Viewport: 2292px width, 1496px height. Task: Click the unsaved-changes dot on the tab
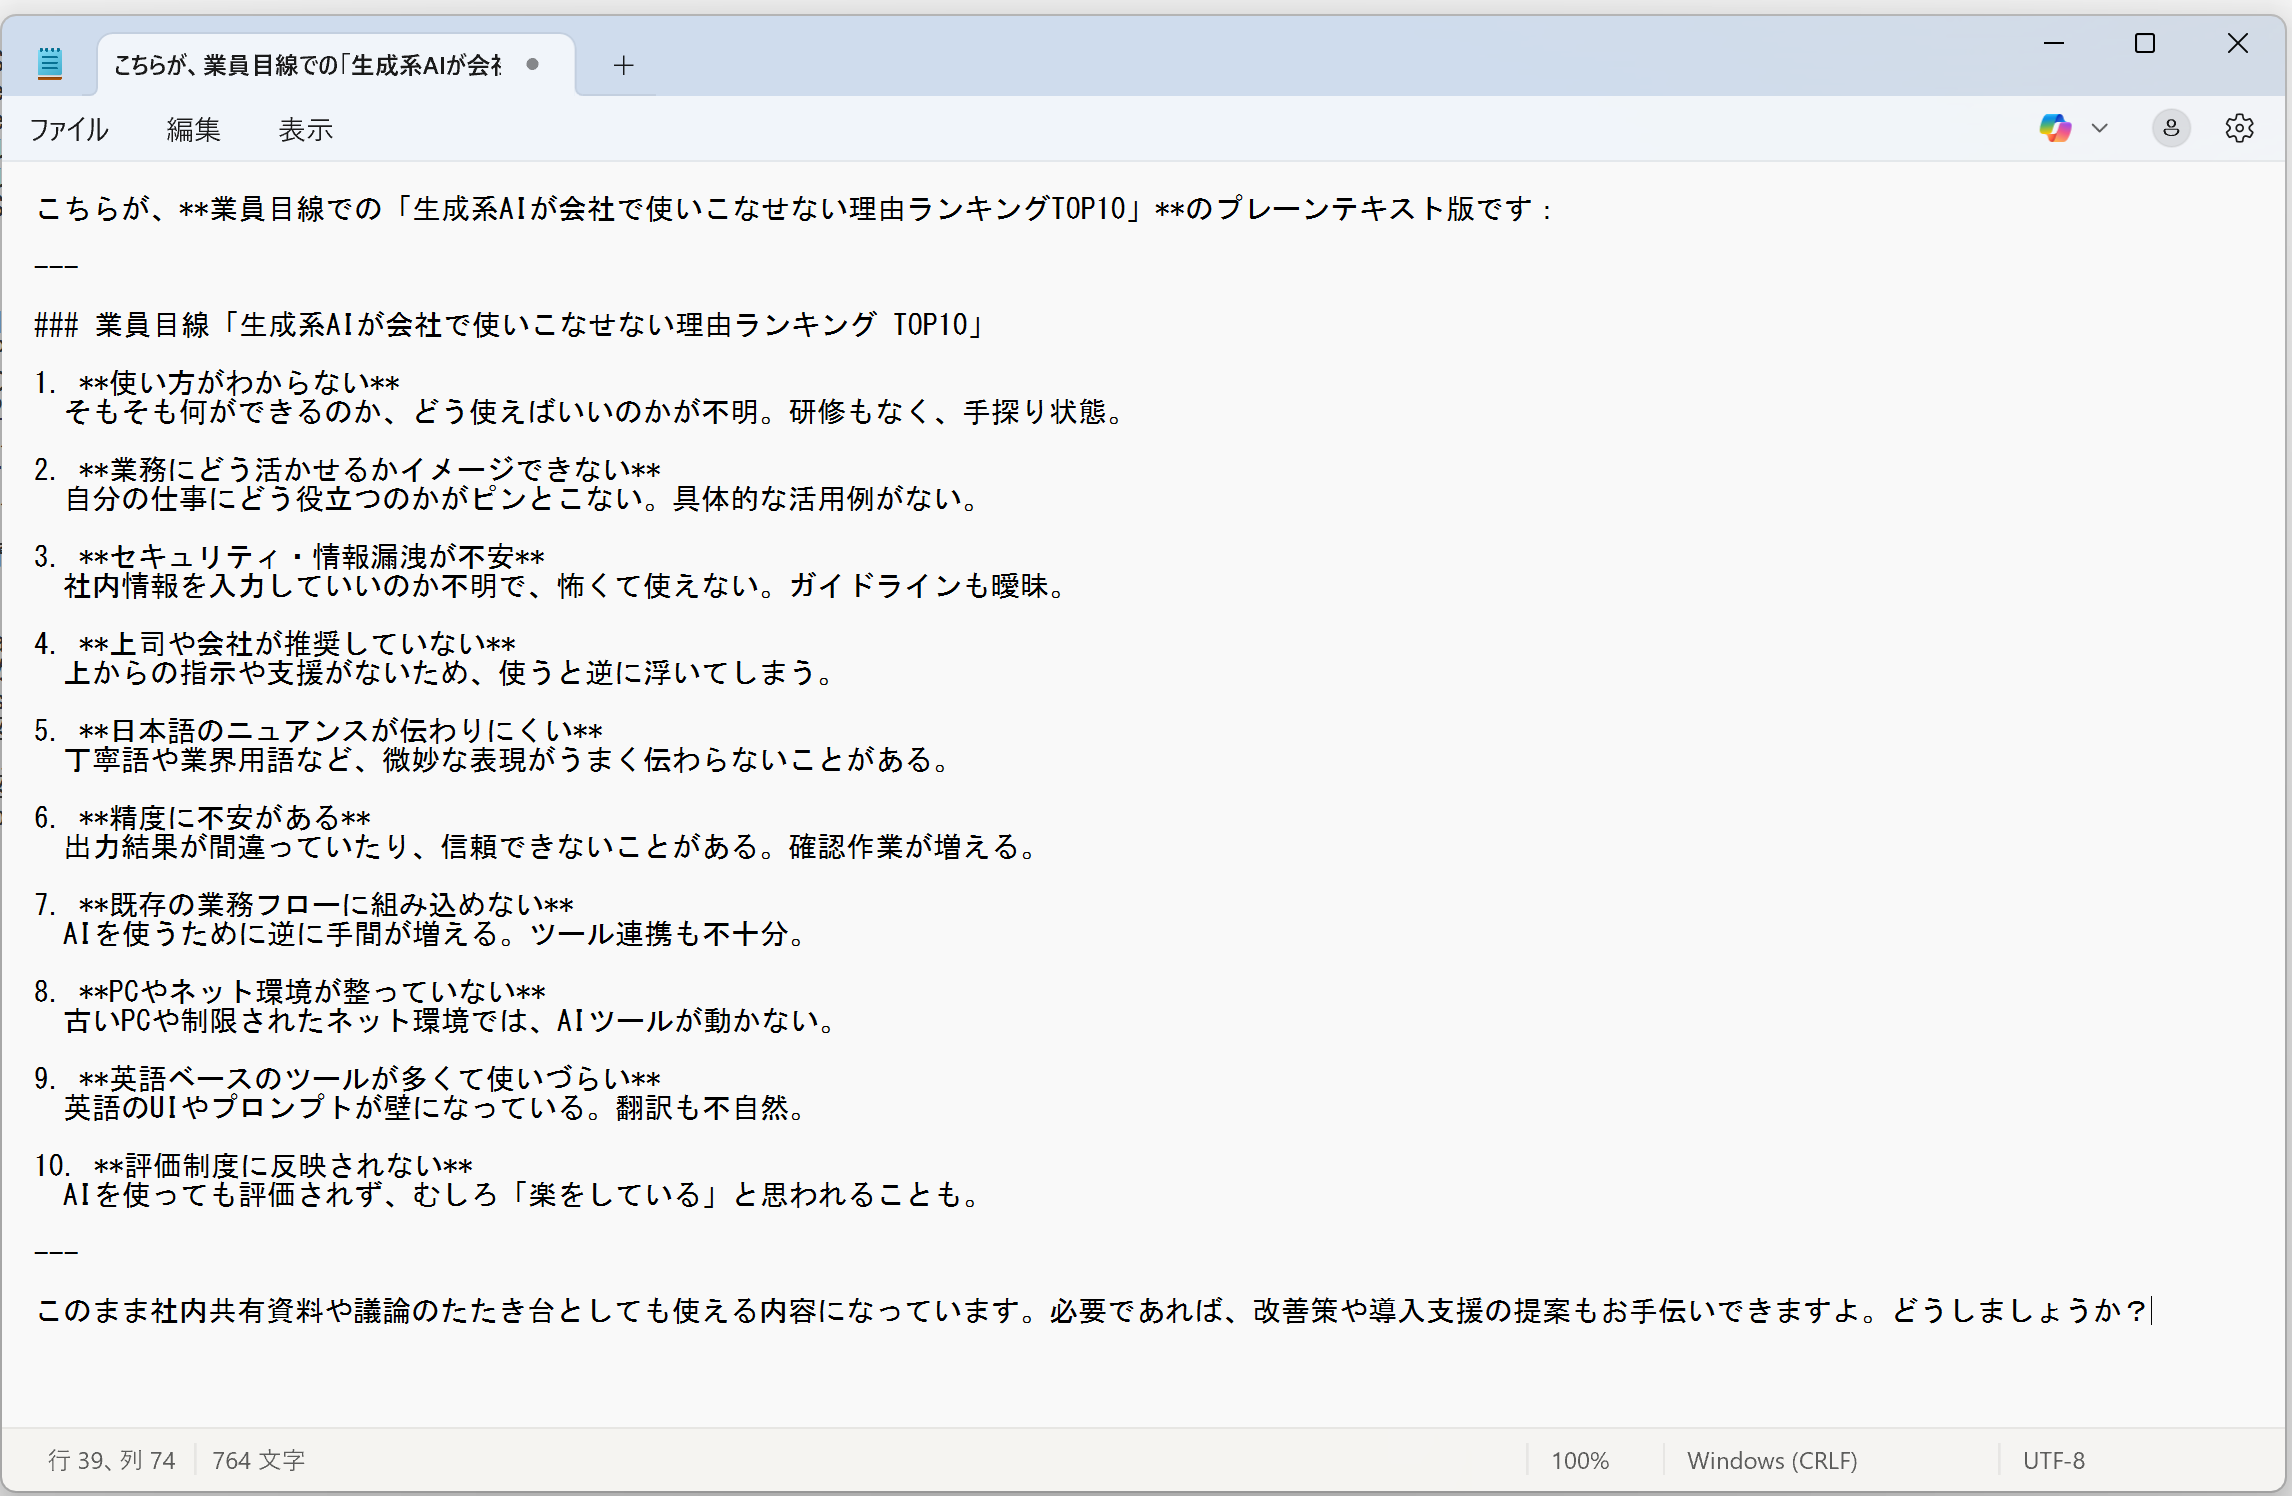pos(533,64)
